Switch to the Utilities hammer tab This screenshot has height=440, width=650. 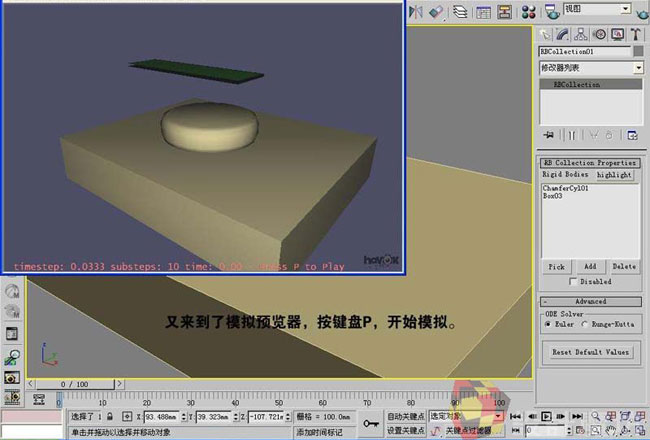635,35
